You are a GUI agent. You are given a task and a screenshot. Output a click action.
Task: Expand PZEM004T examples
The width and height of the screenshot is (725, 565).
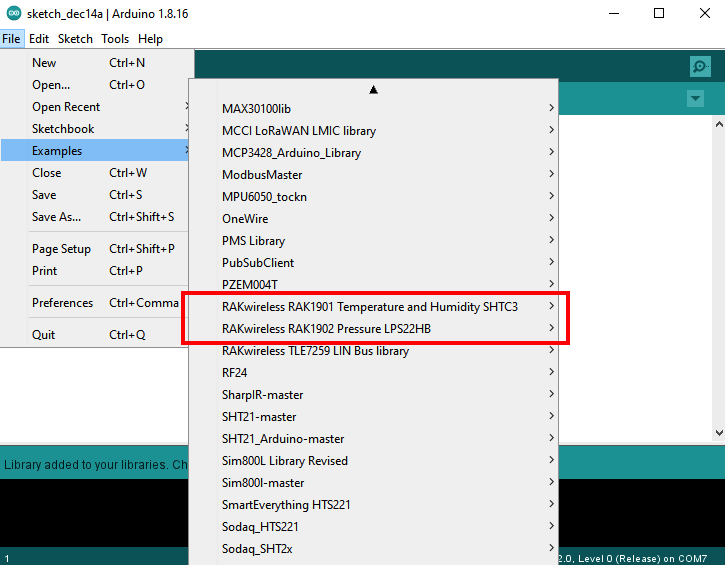click(374, 284)
